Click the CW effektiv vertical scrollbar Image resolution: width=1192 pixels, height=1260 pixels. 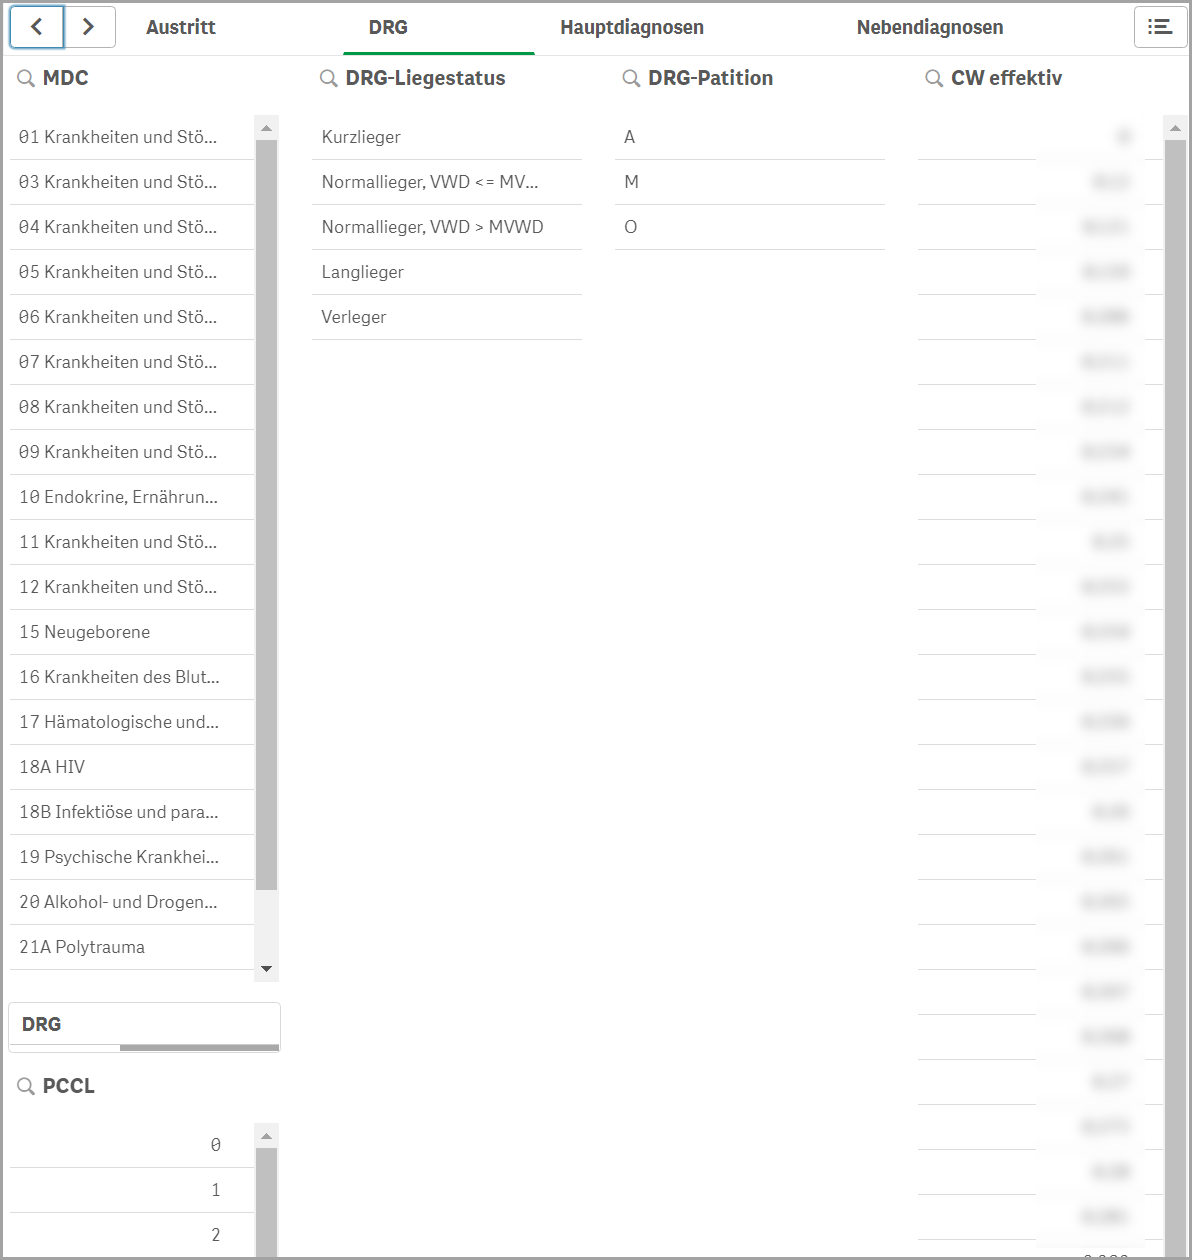(1175, 600)
